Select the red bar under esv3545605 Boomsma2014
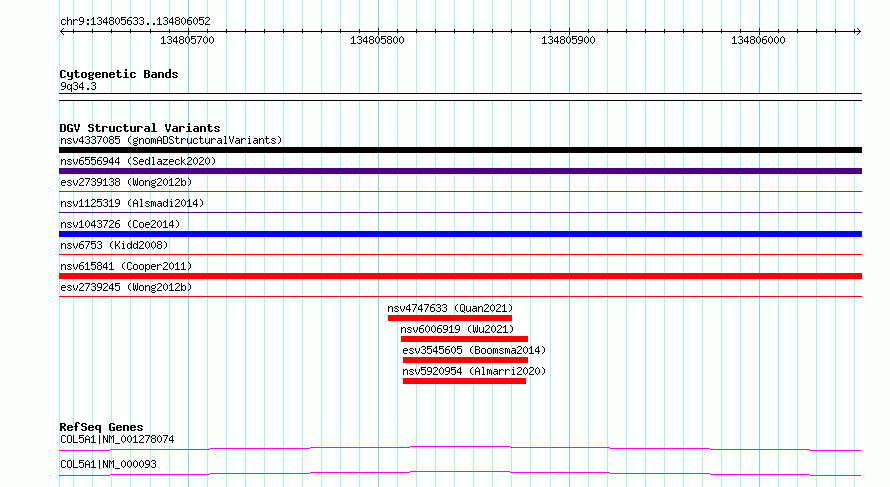 (465, 360)
